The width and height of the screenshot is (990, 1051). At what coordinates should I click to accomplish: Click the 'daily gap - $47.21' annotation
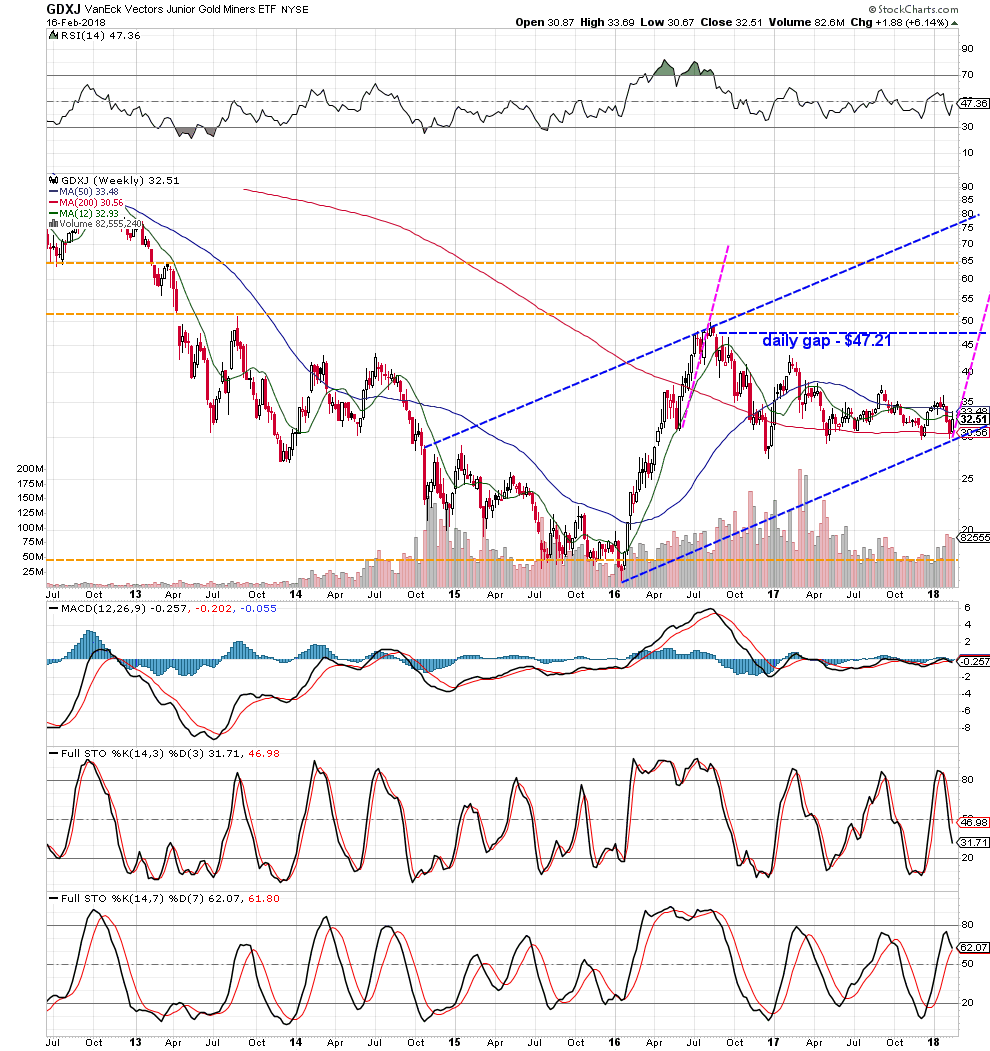pos(827,341)
